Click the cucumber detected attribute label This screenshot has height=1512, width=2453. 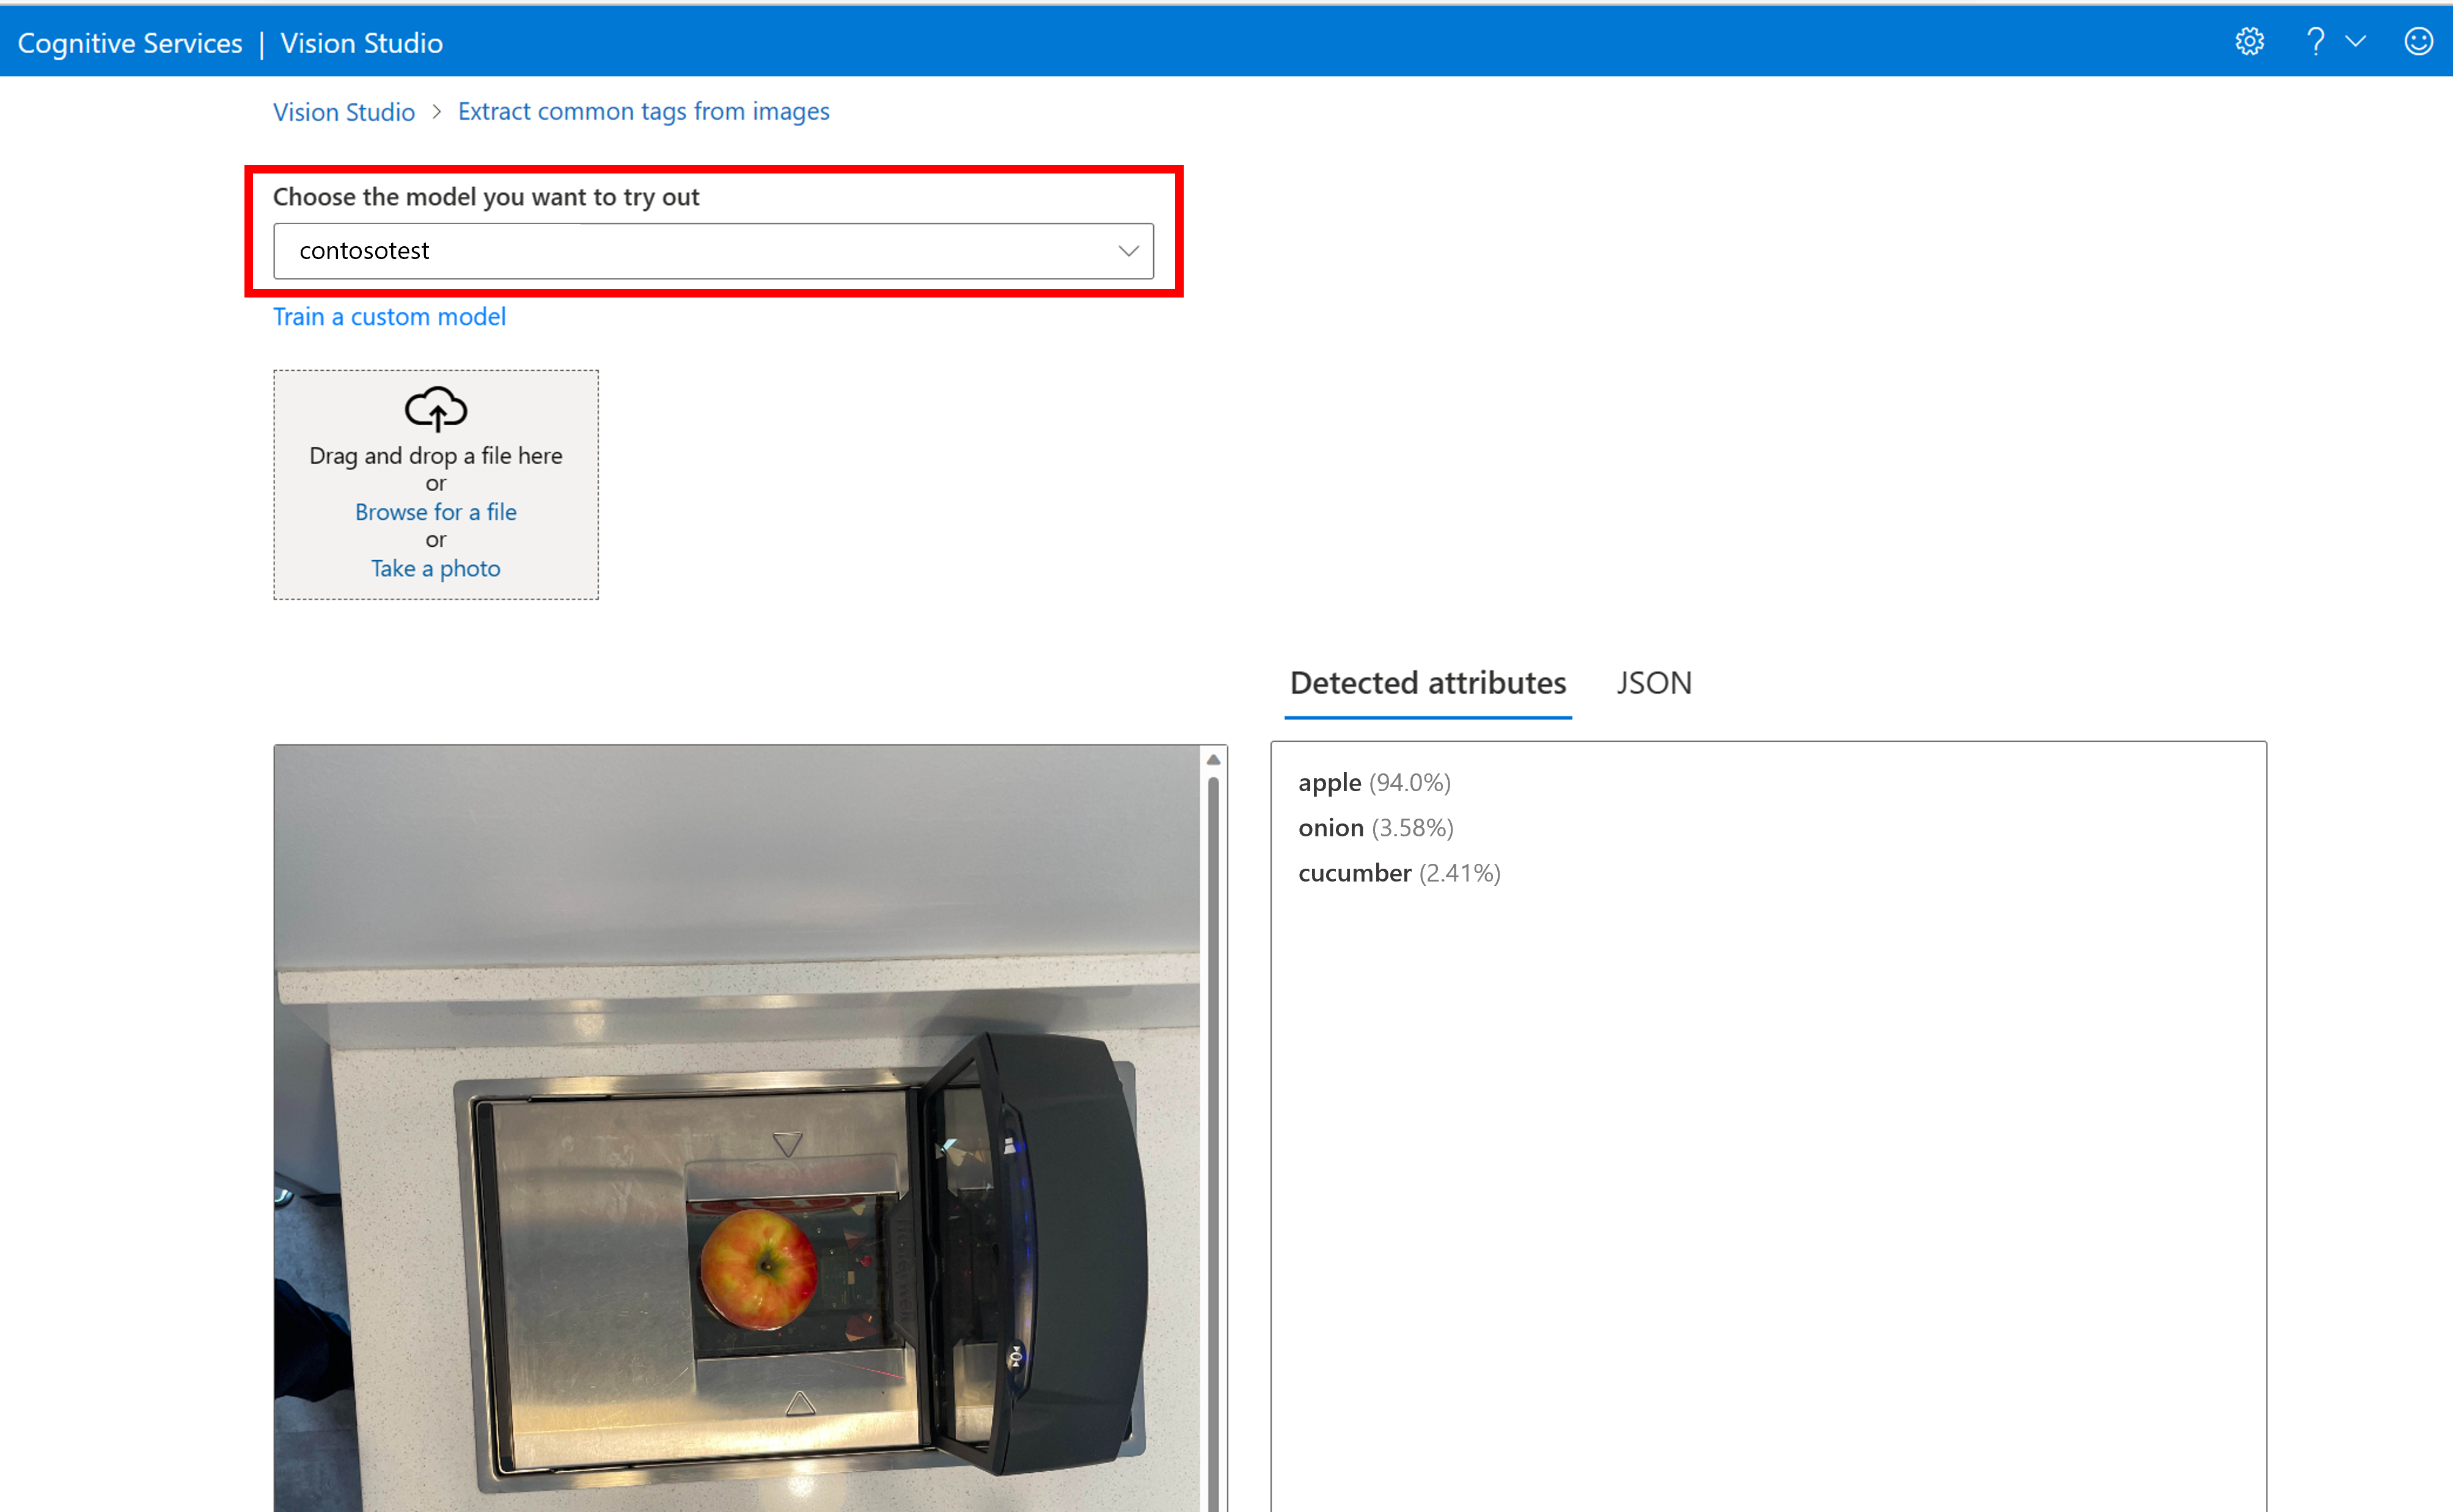click(x=1351, y=871)
